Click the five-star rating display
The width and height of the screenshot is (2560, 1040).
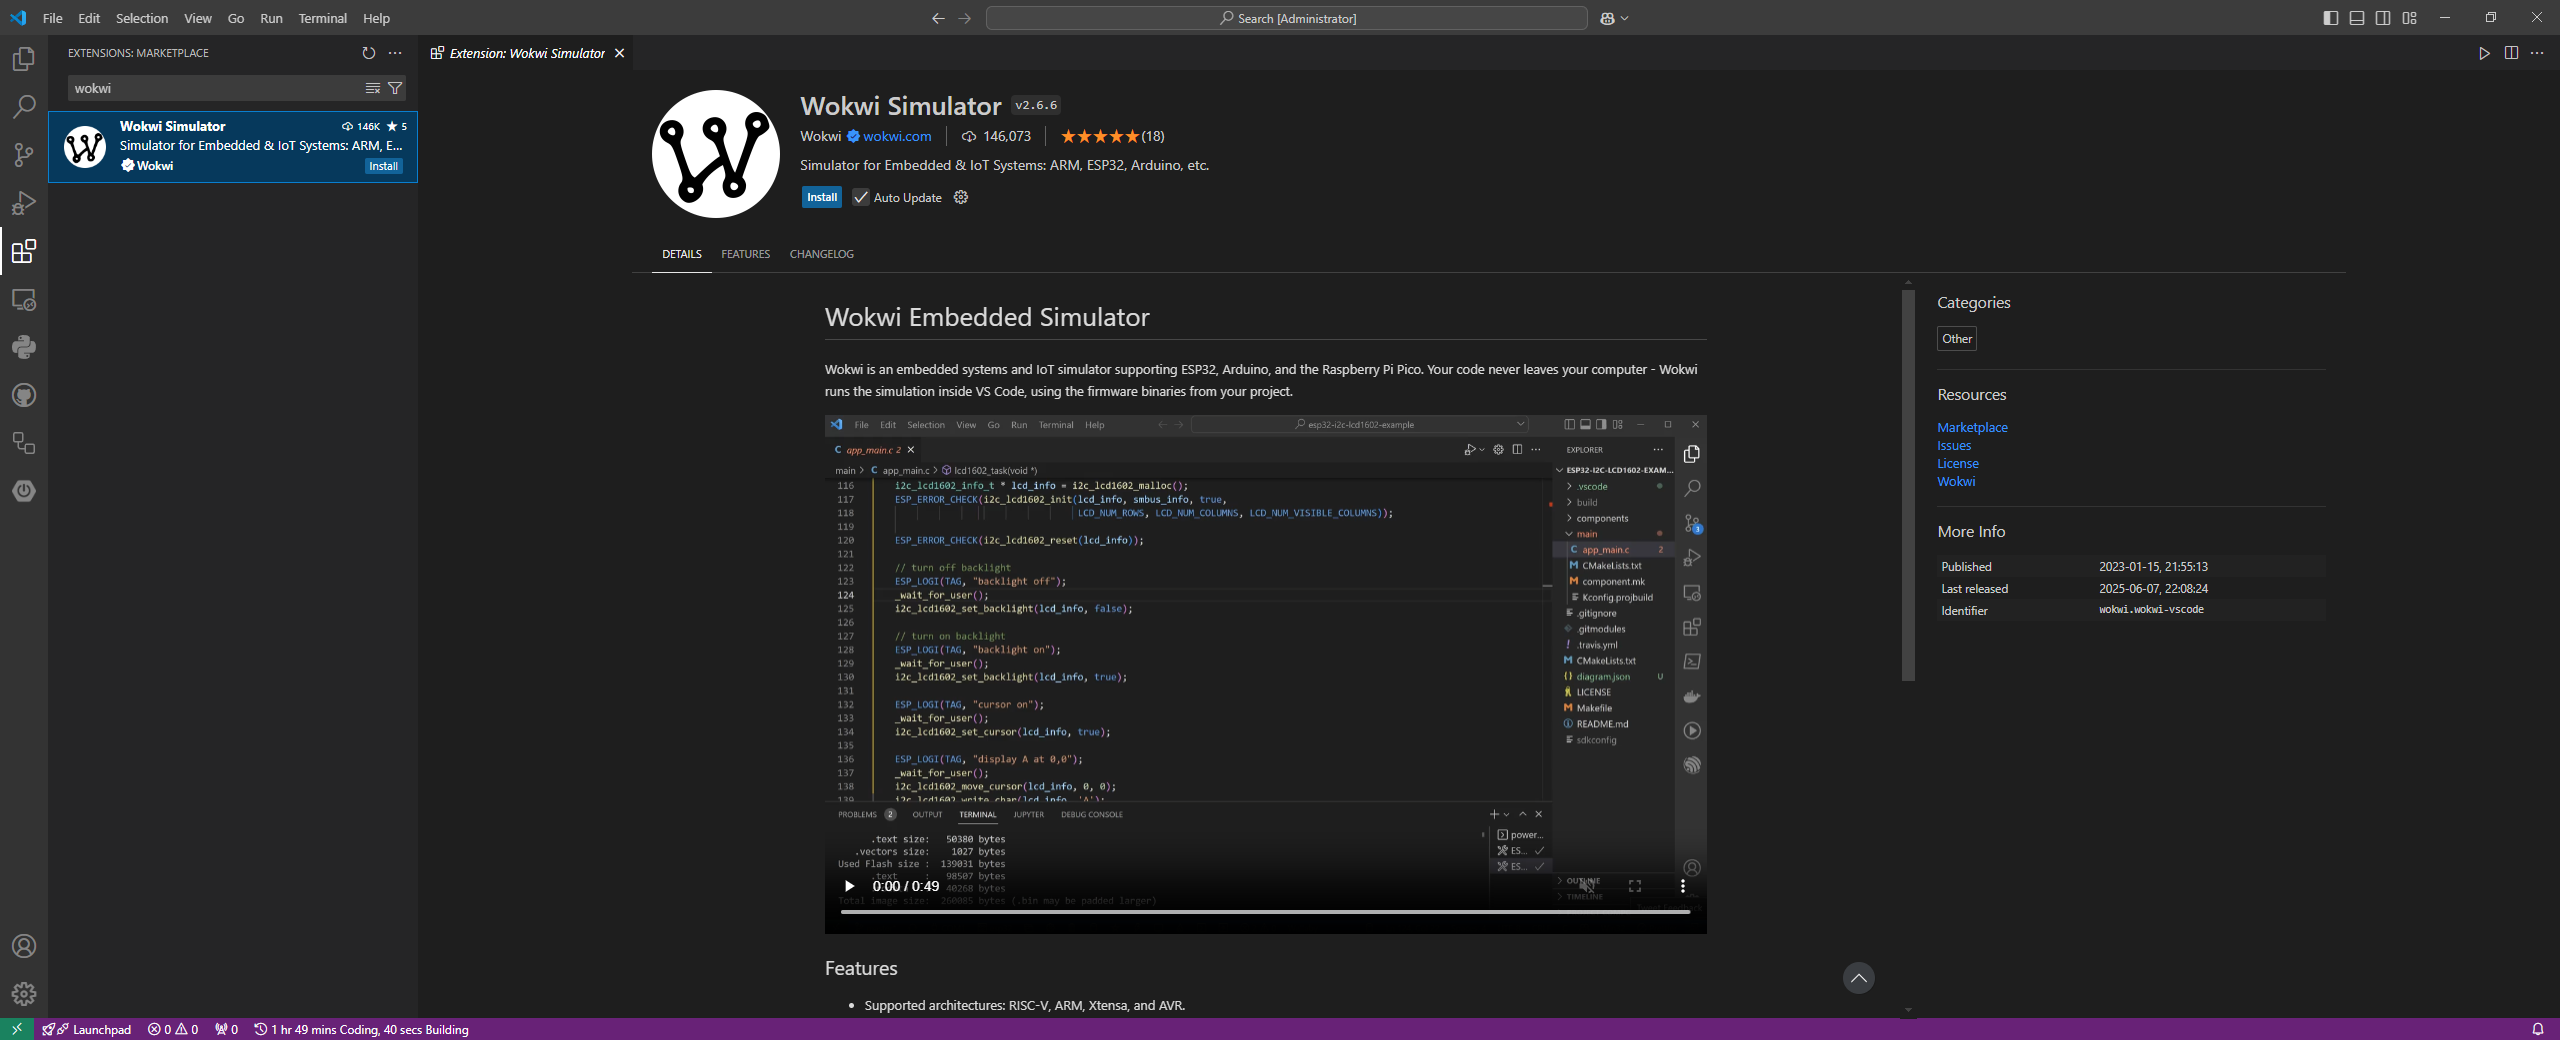pyautogui.click(x=1100, y=136)
